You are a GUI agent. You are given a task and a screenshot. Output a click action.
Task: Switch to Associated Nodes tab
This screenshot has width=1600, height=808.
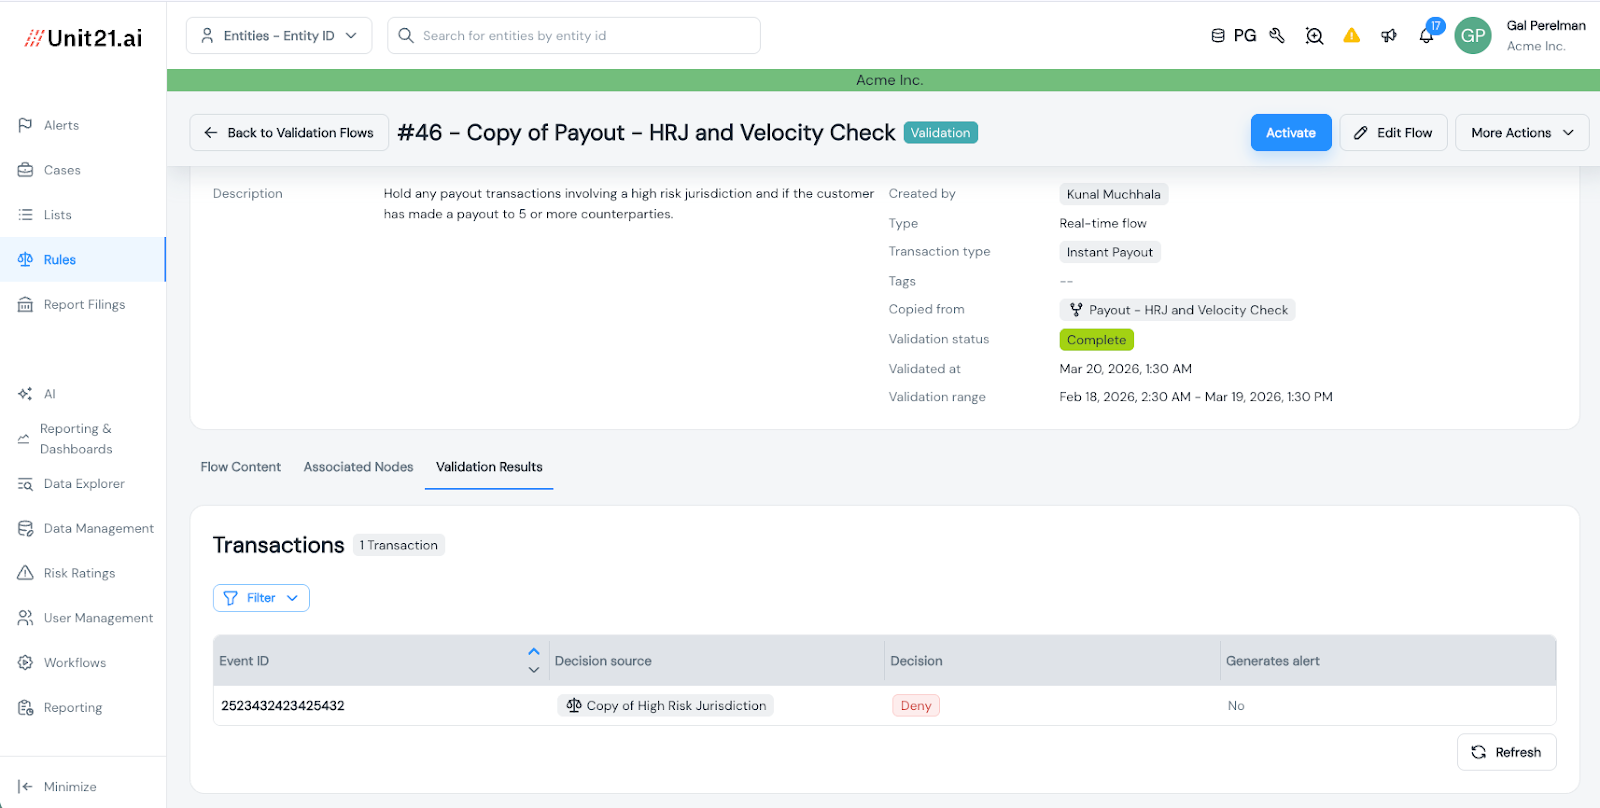pos(358,467)
